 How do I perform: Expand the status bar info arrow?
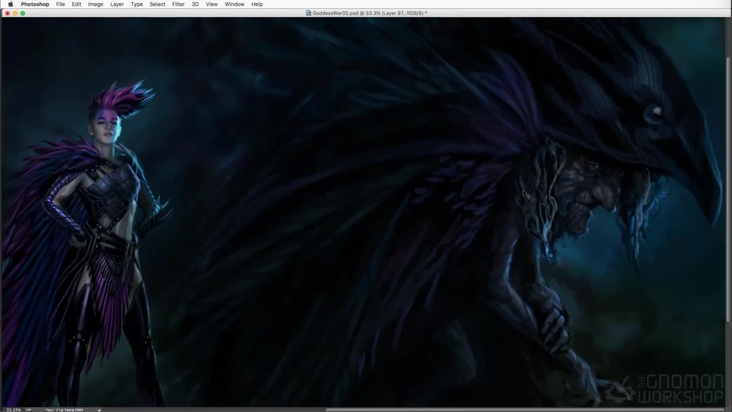pyautogui.click(x=99, y=410)
